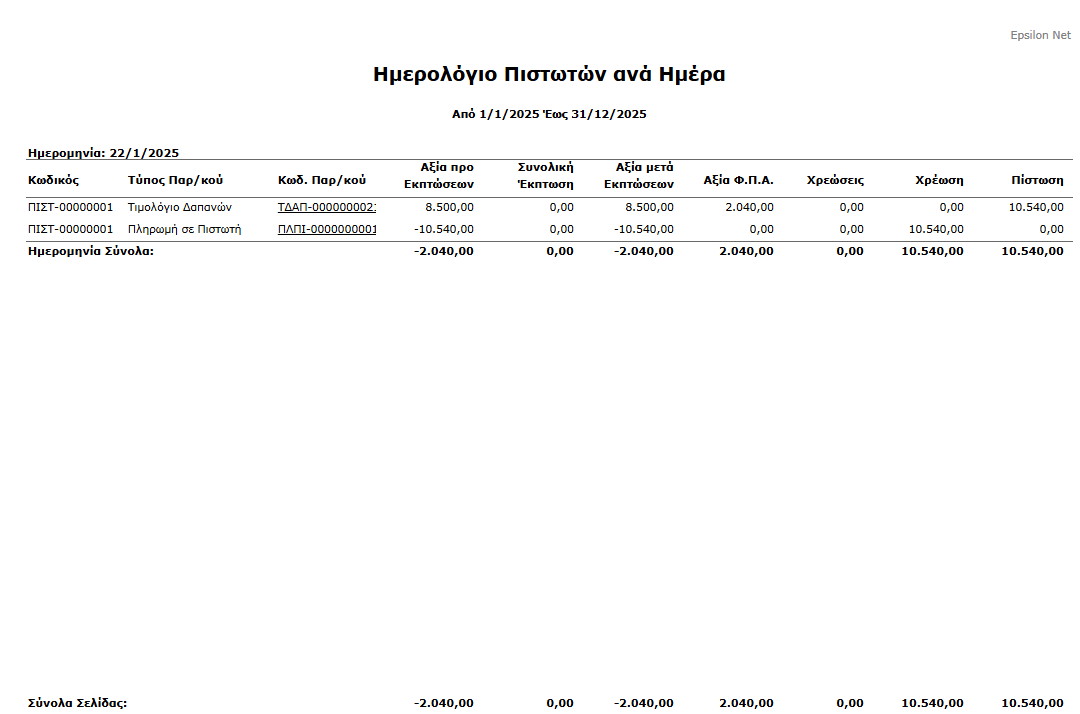Click the Ημερομηνία: 22/1/2025 group heading

[x=103, y=153]
